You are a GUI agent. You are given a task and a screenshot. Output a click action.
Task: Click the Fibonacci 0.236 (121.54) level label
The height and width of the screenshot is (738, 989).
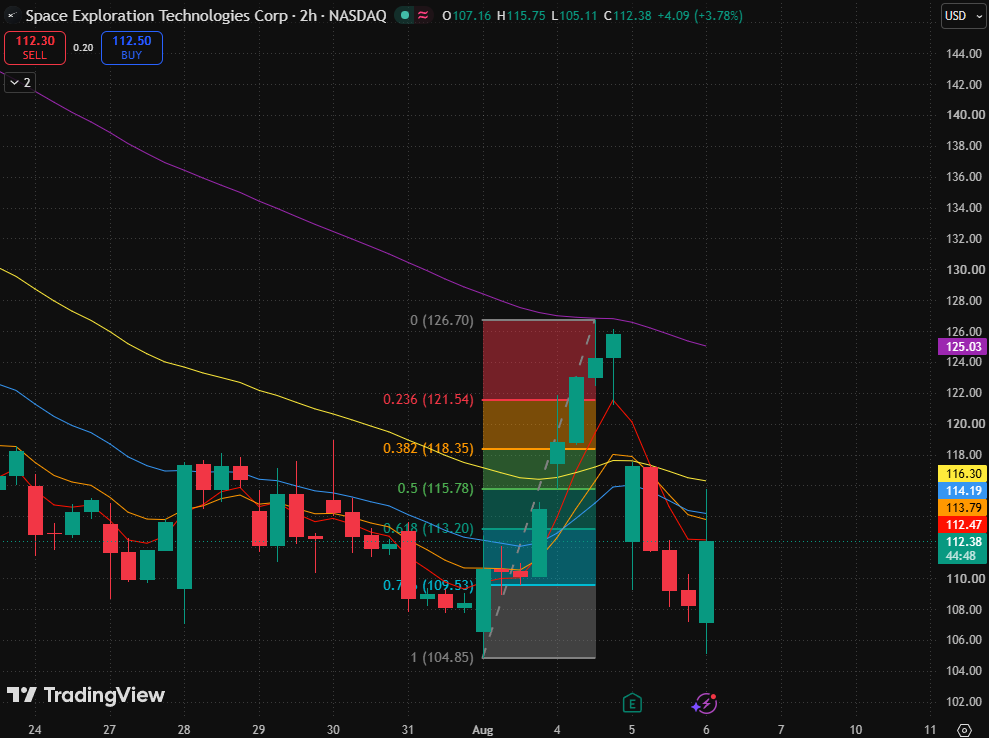tap(428, 399)
